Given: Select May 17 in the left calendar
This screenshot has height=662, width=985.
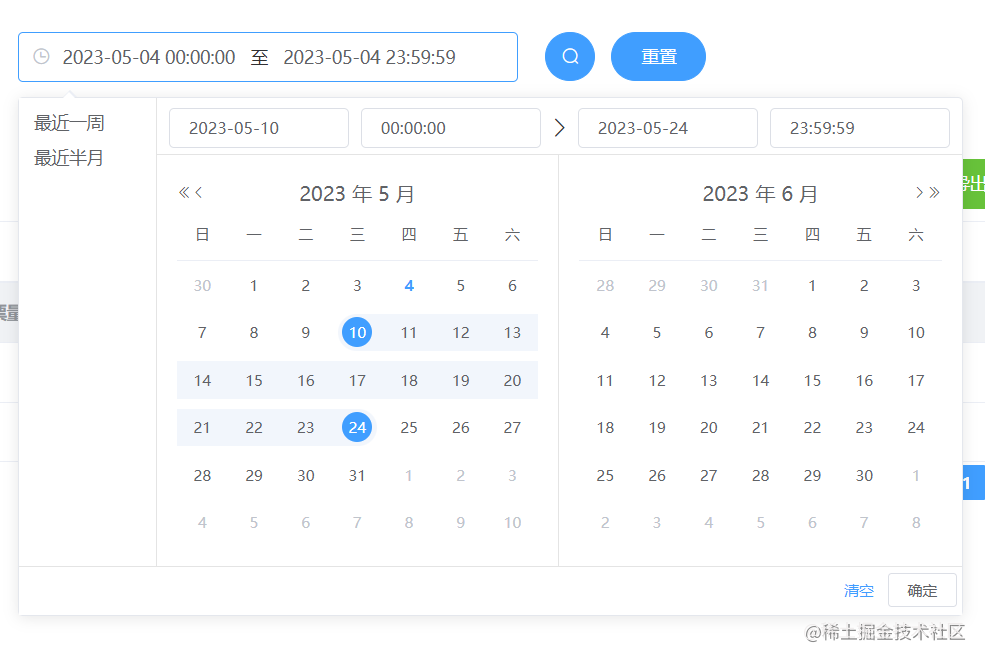Looking at the screenshot, I should (x=357, y=380).
